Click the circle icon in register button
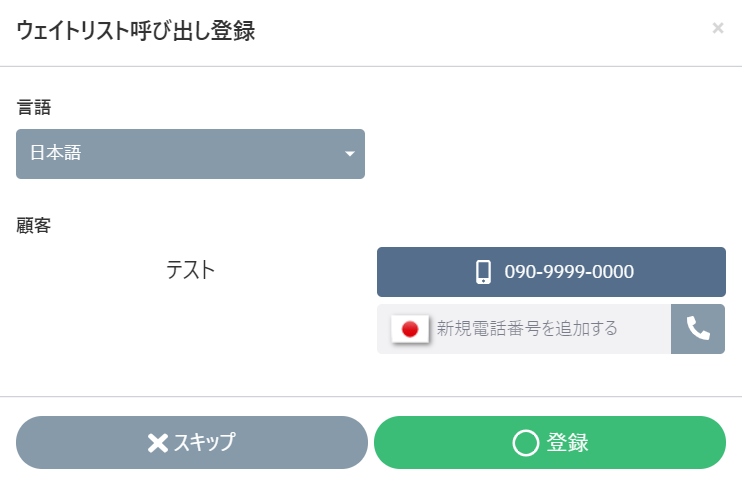The width and height of the screenshot is (742, 486). (526, 443)
